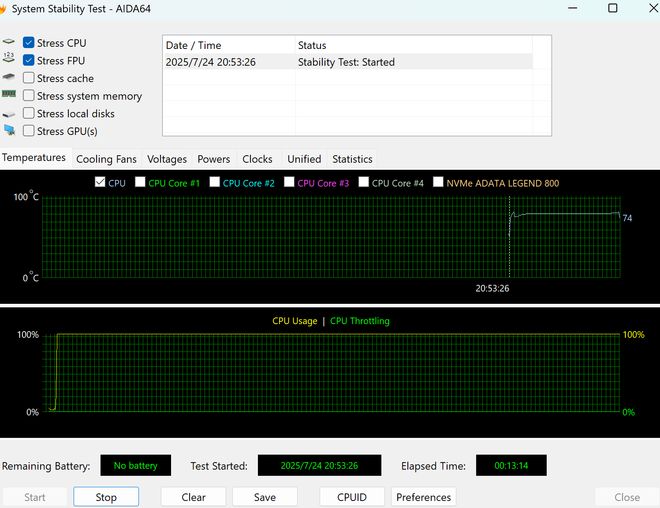This screenshot has width=660, height=508.
Task: Open the Voltages tab
Action: [166, 159]
